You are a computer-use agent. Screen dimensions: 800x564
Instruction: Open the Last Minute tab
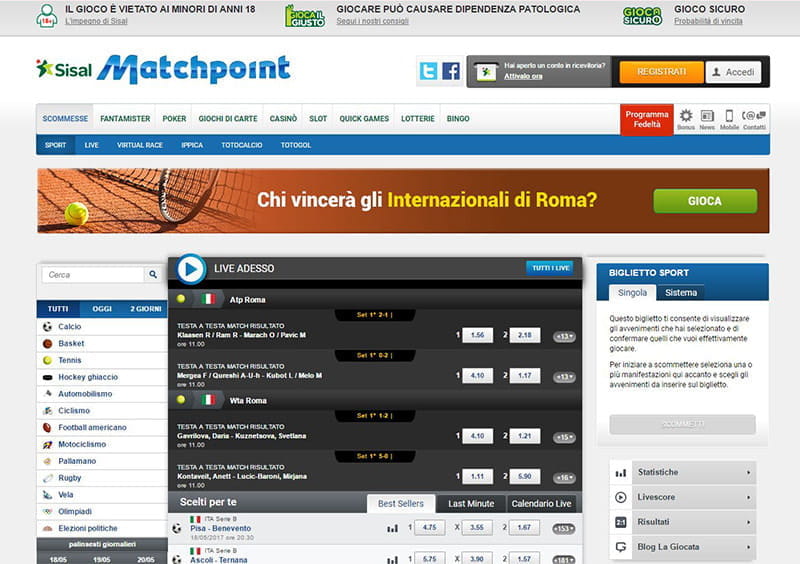pyautogui.click(x=471, y=504)
